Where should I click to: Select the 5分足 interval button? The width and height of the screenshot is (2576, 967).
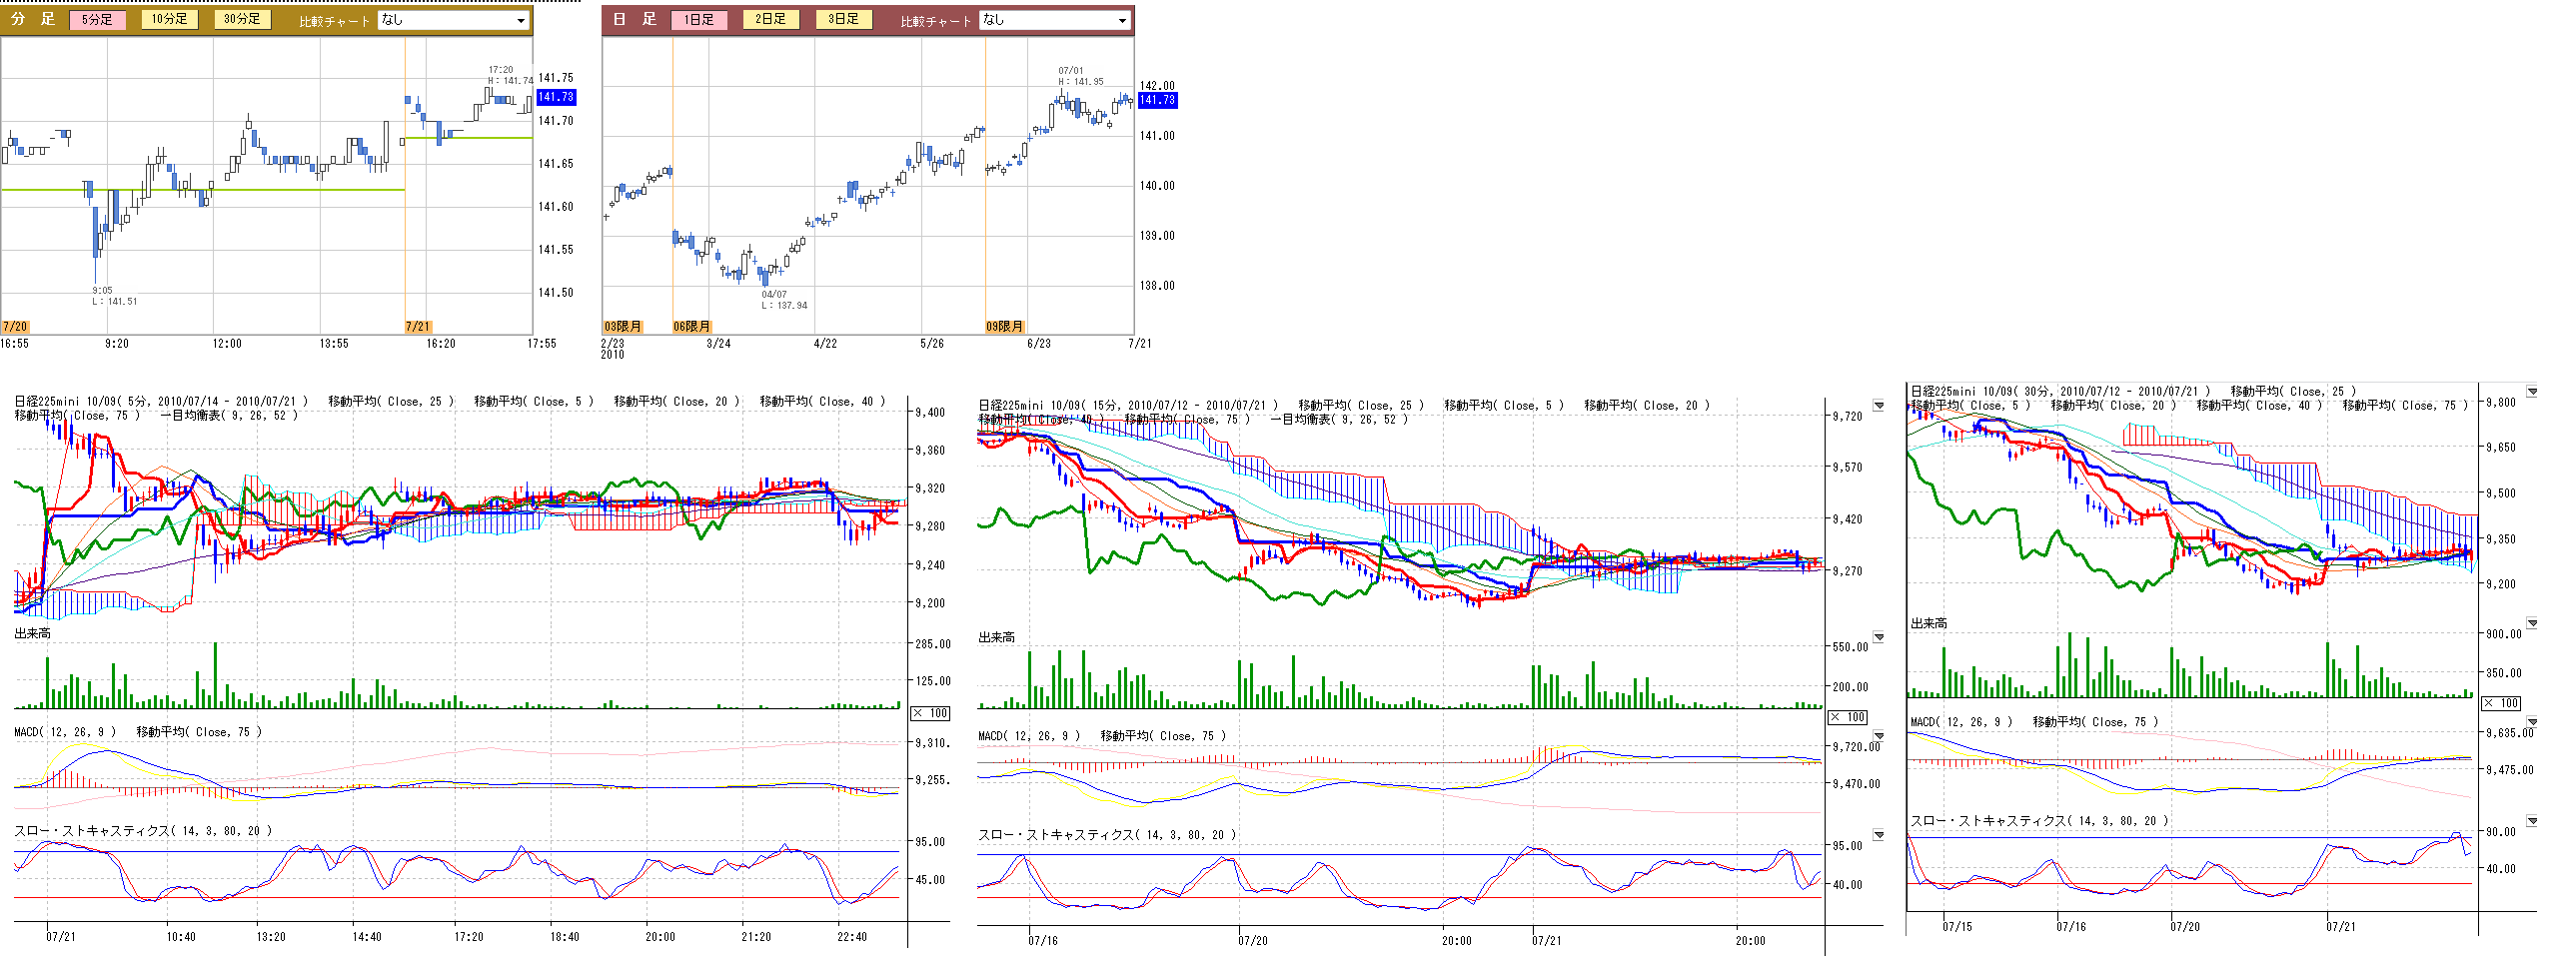[x=97, y=19]
